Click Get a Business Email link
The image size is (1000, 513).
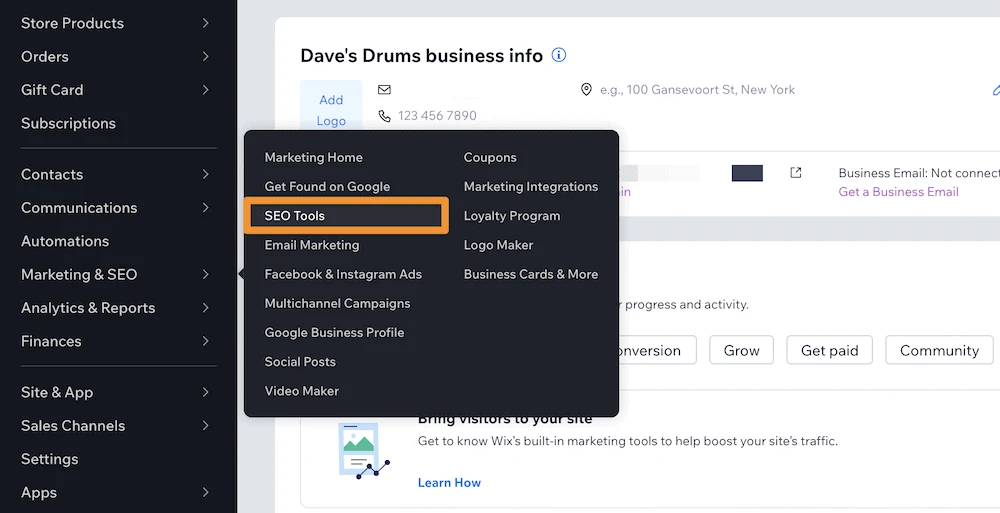click(x=898, y=191)
